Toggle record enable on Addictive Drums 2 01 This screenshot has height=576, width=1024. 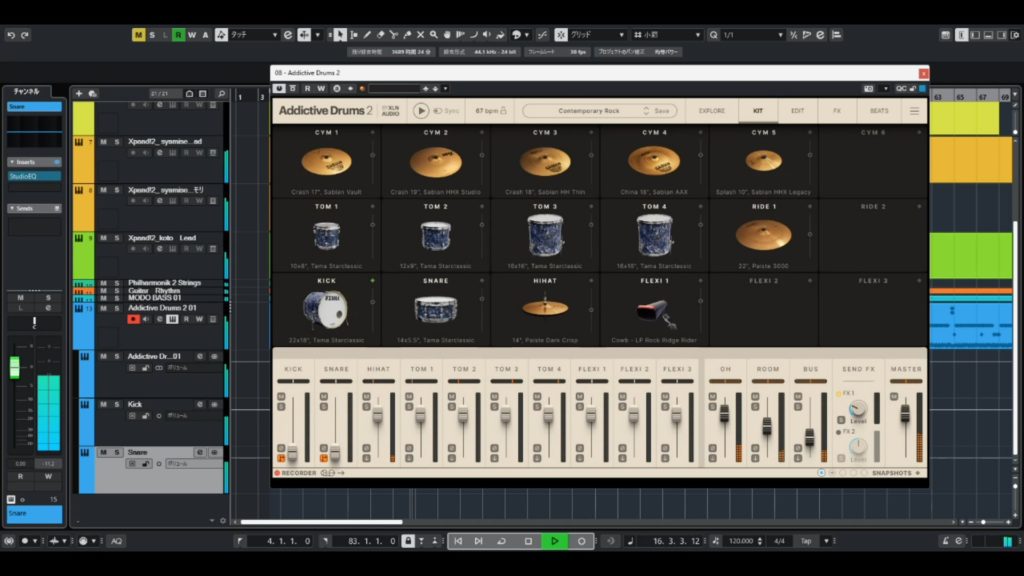133,320
